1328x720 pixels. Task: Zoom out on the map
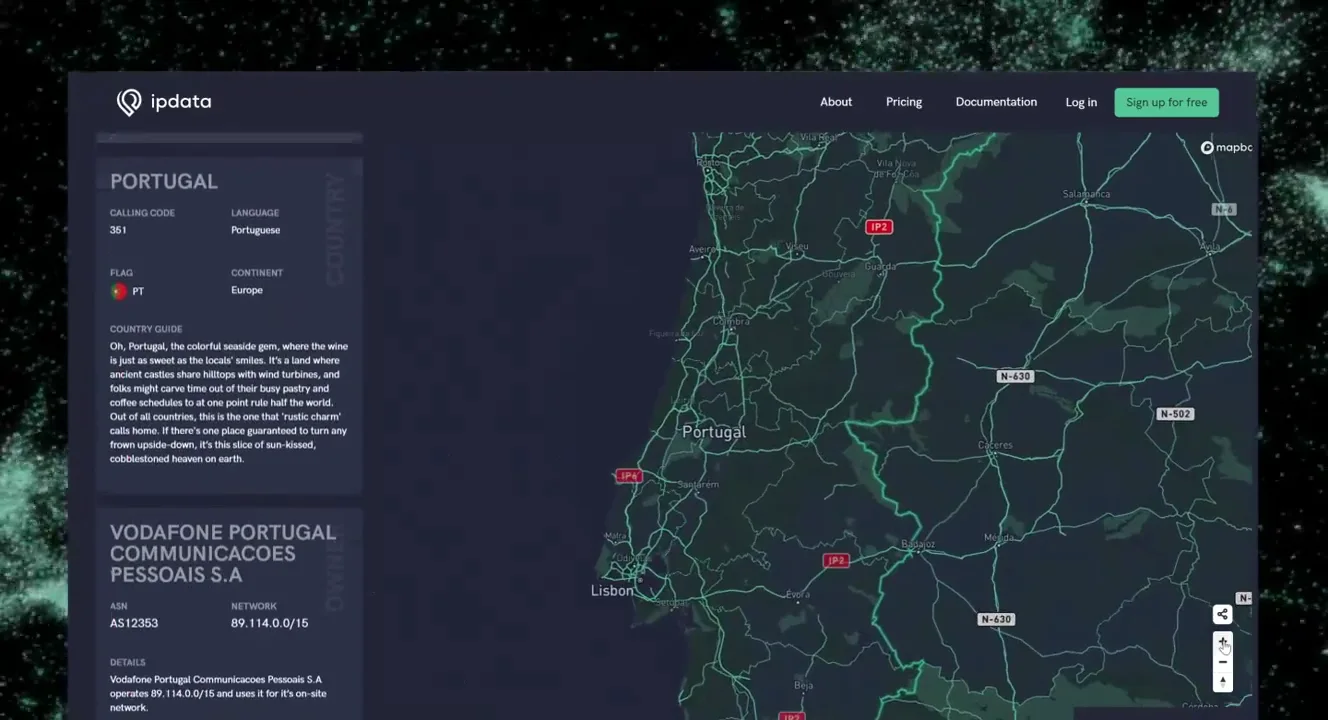[x=1222, y=662]
